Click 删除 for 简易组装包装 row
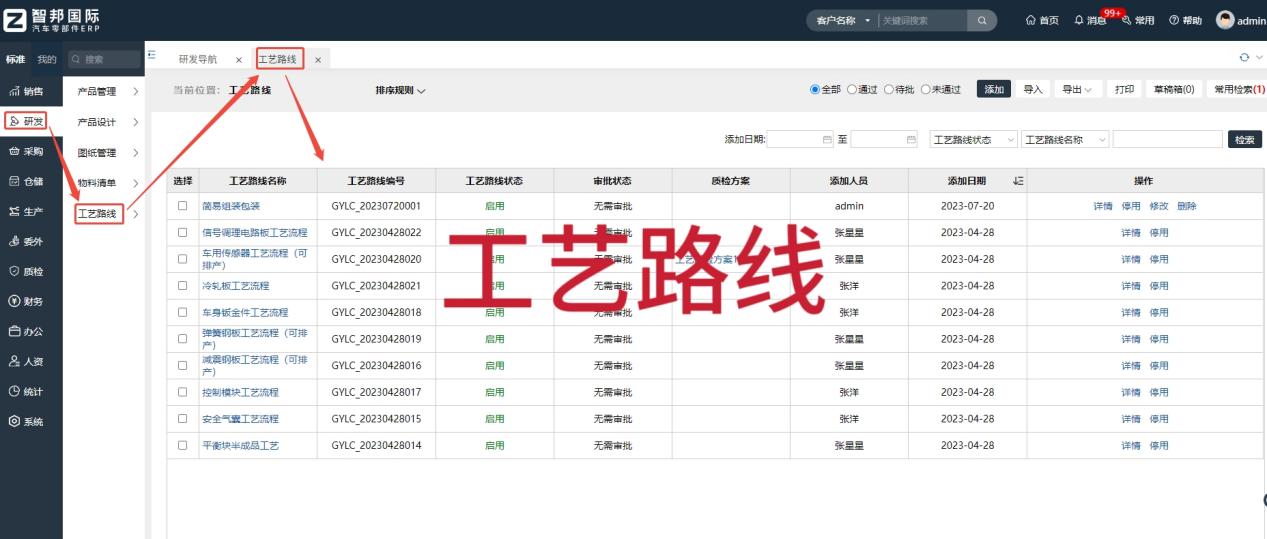The width and height of the screenshot is (1267, 539). click(1187, 206)
